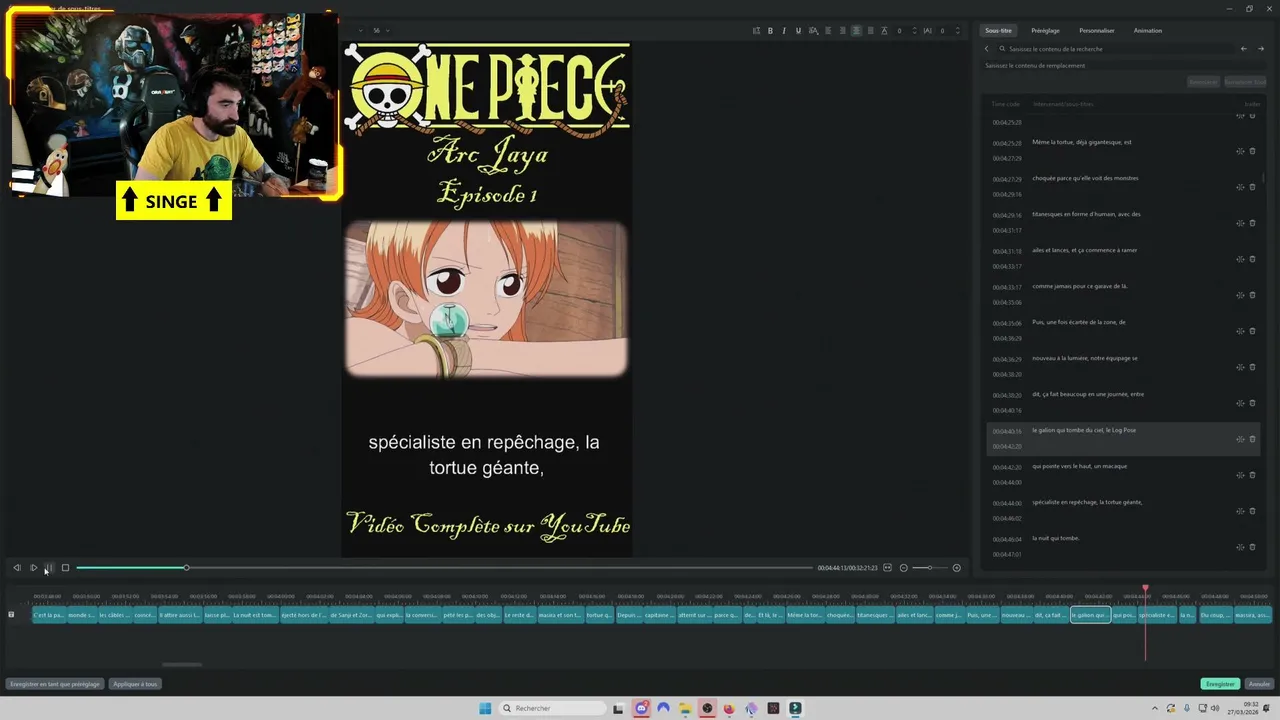Open the Windows Start menu
Image resolution: width=1280 pixels, height=720 pixels.
point(485,708)
